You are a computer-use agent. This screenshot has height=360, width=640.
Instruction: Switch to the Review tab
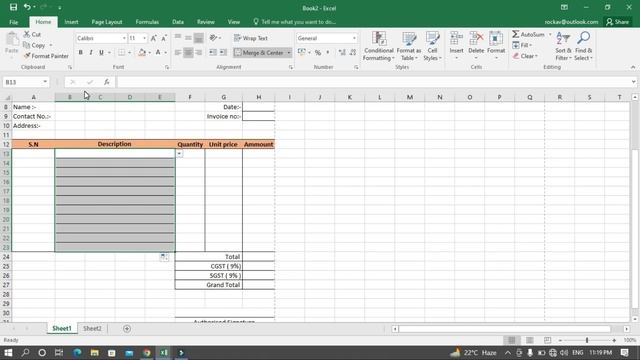pos(206,22)
